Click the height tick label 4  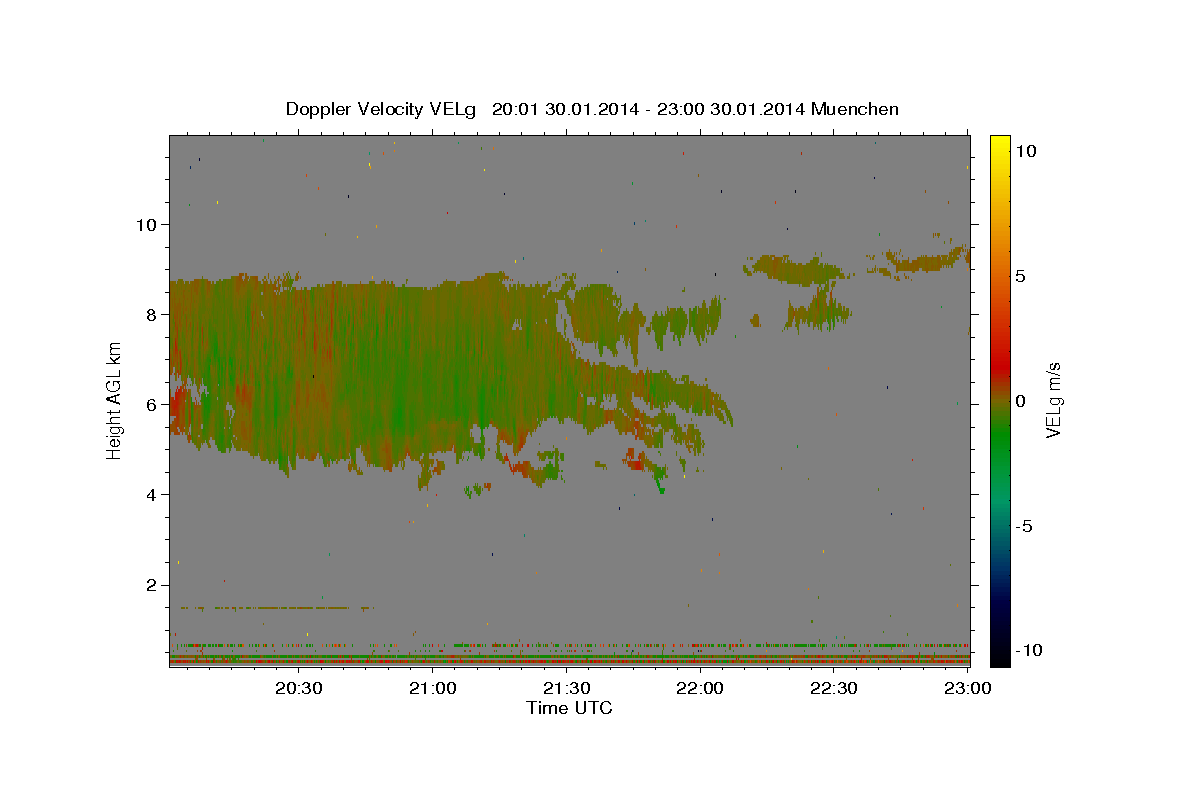pos(153,495)
